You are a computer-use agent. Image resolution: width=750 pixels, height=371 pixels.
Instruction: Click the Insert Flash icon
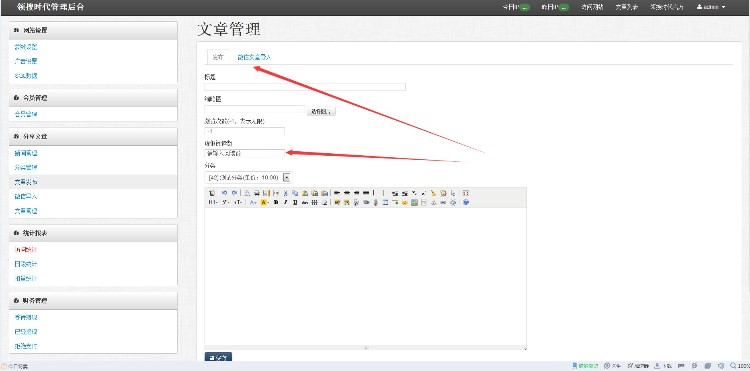coord(356,202)
